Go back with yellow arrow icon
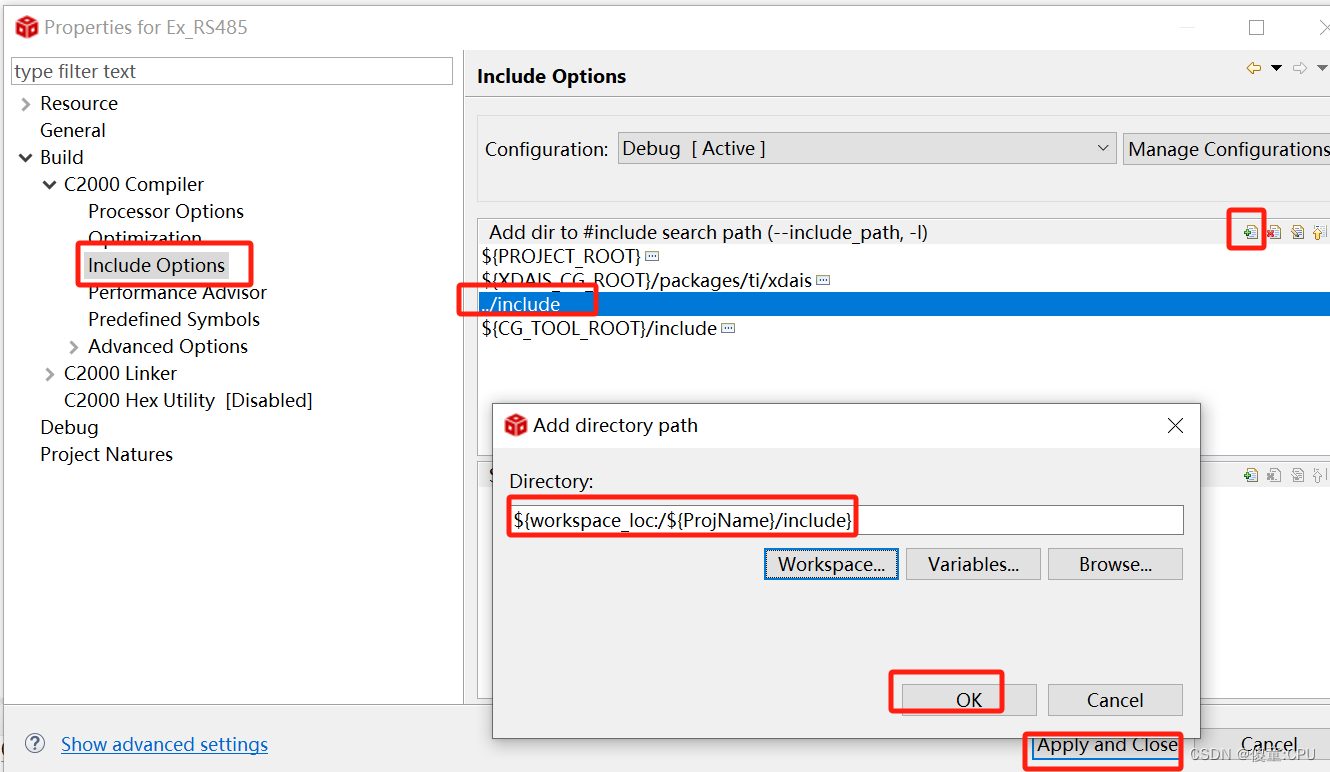Viewport: 1330px width, 772px height. pos(1254,68)
